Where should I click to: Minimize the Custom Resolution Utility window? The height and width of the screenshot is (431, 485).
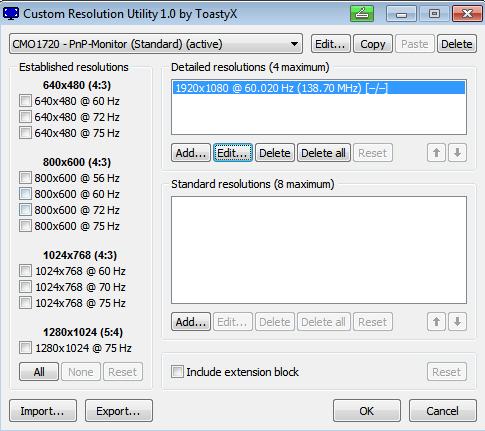click(401, 14)
